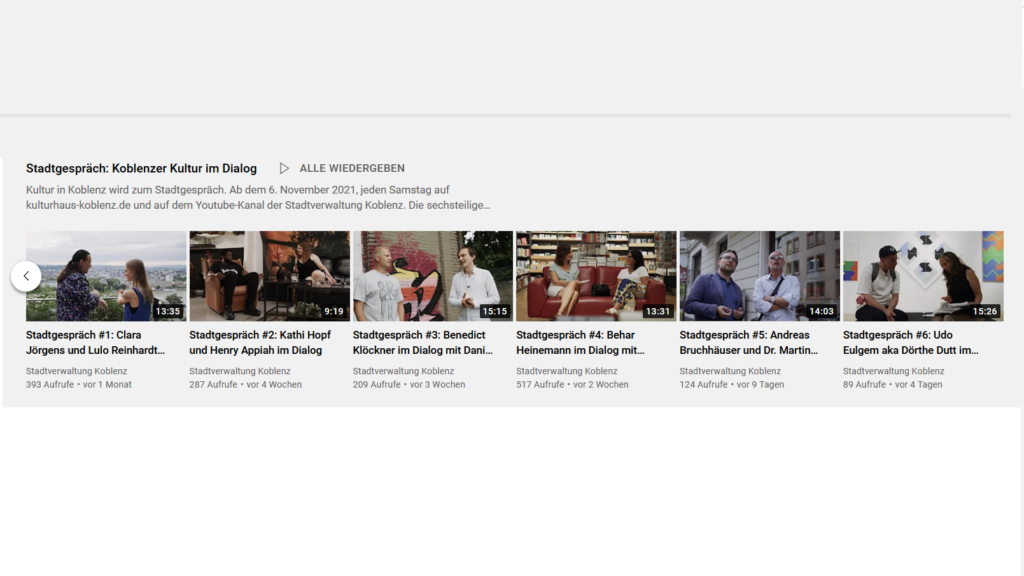This screenshot has height=576, width=1024.
Task: Open thumbnail of Stadtgespräch #5 video
Action: (760, 276)
